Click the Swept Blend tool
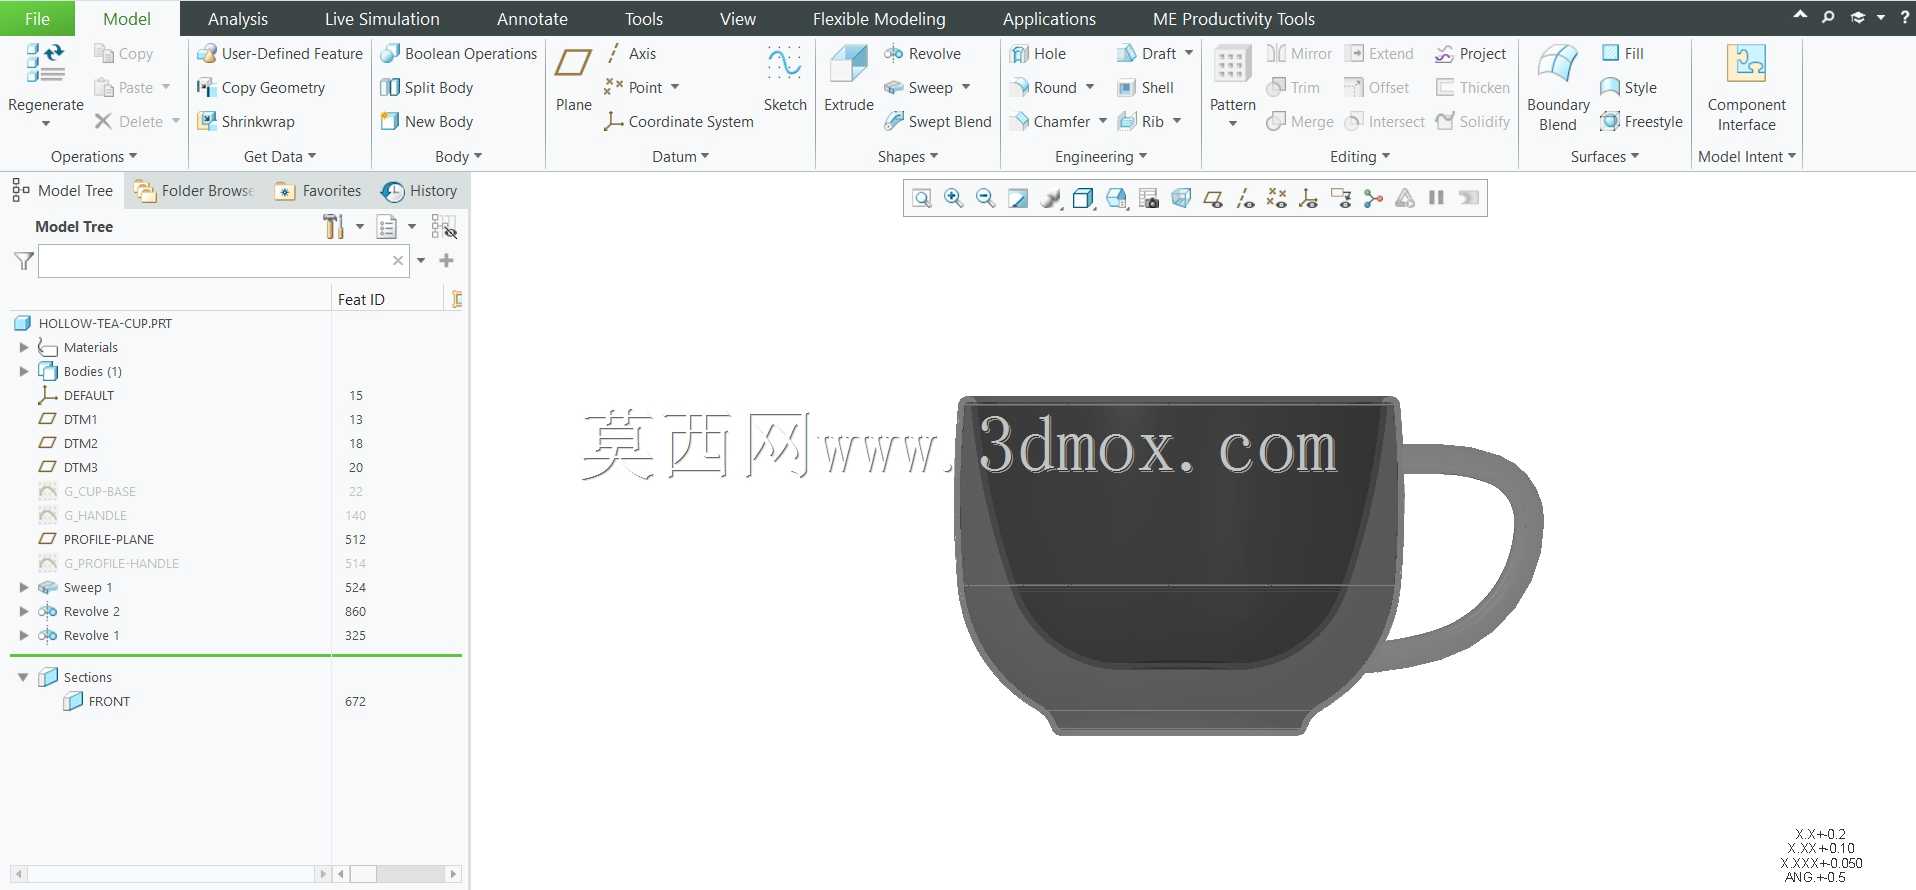This screenshot has width=1916, height=890. click(x=938, y=122)
